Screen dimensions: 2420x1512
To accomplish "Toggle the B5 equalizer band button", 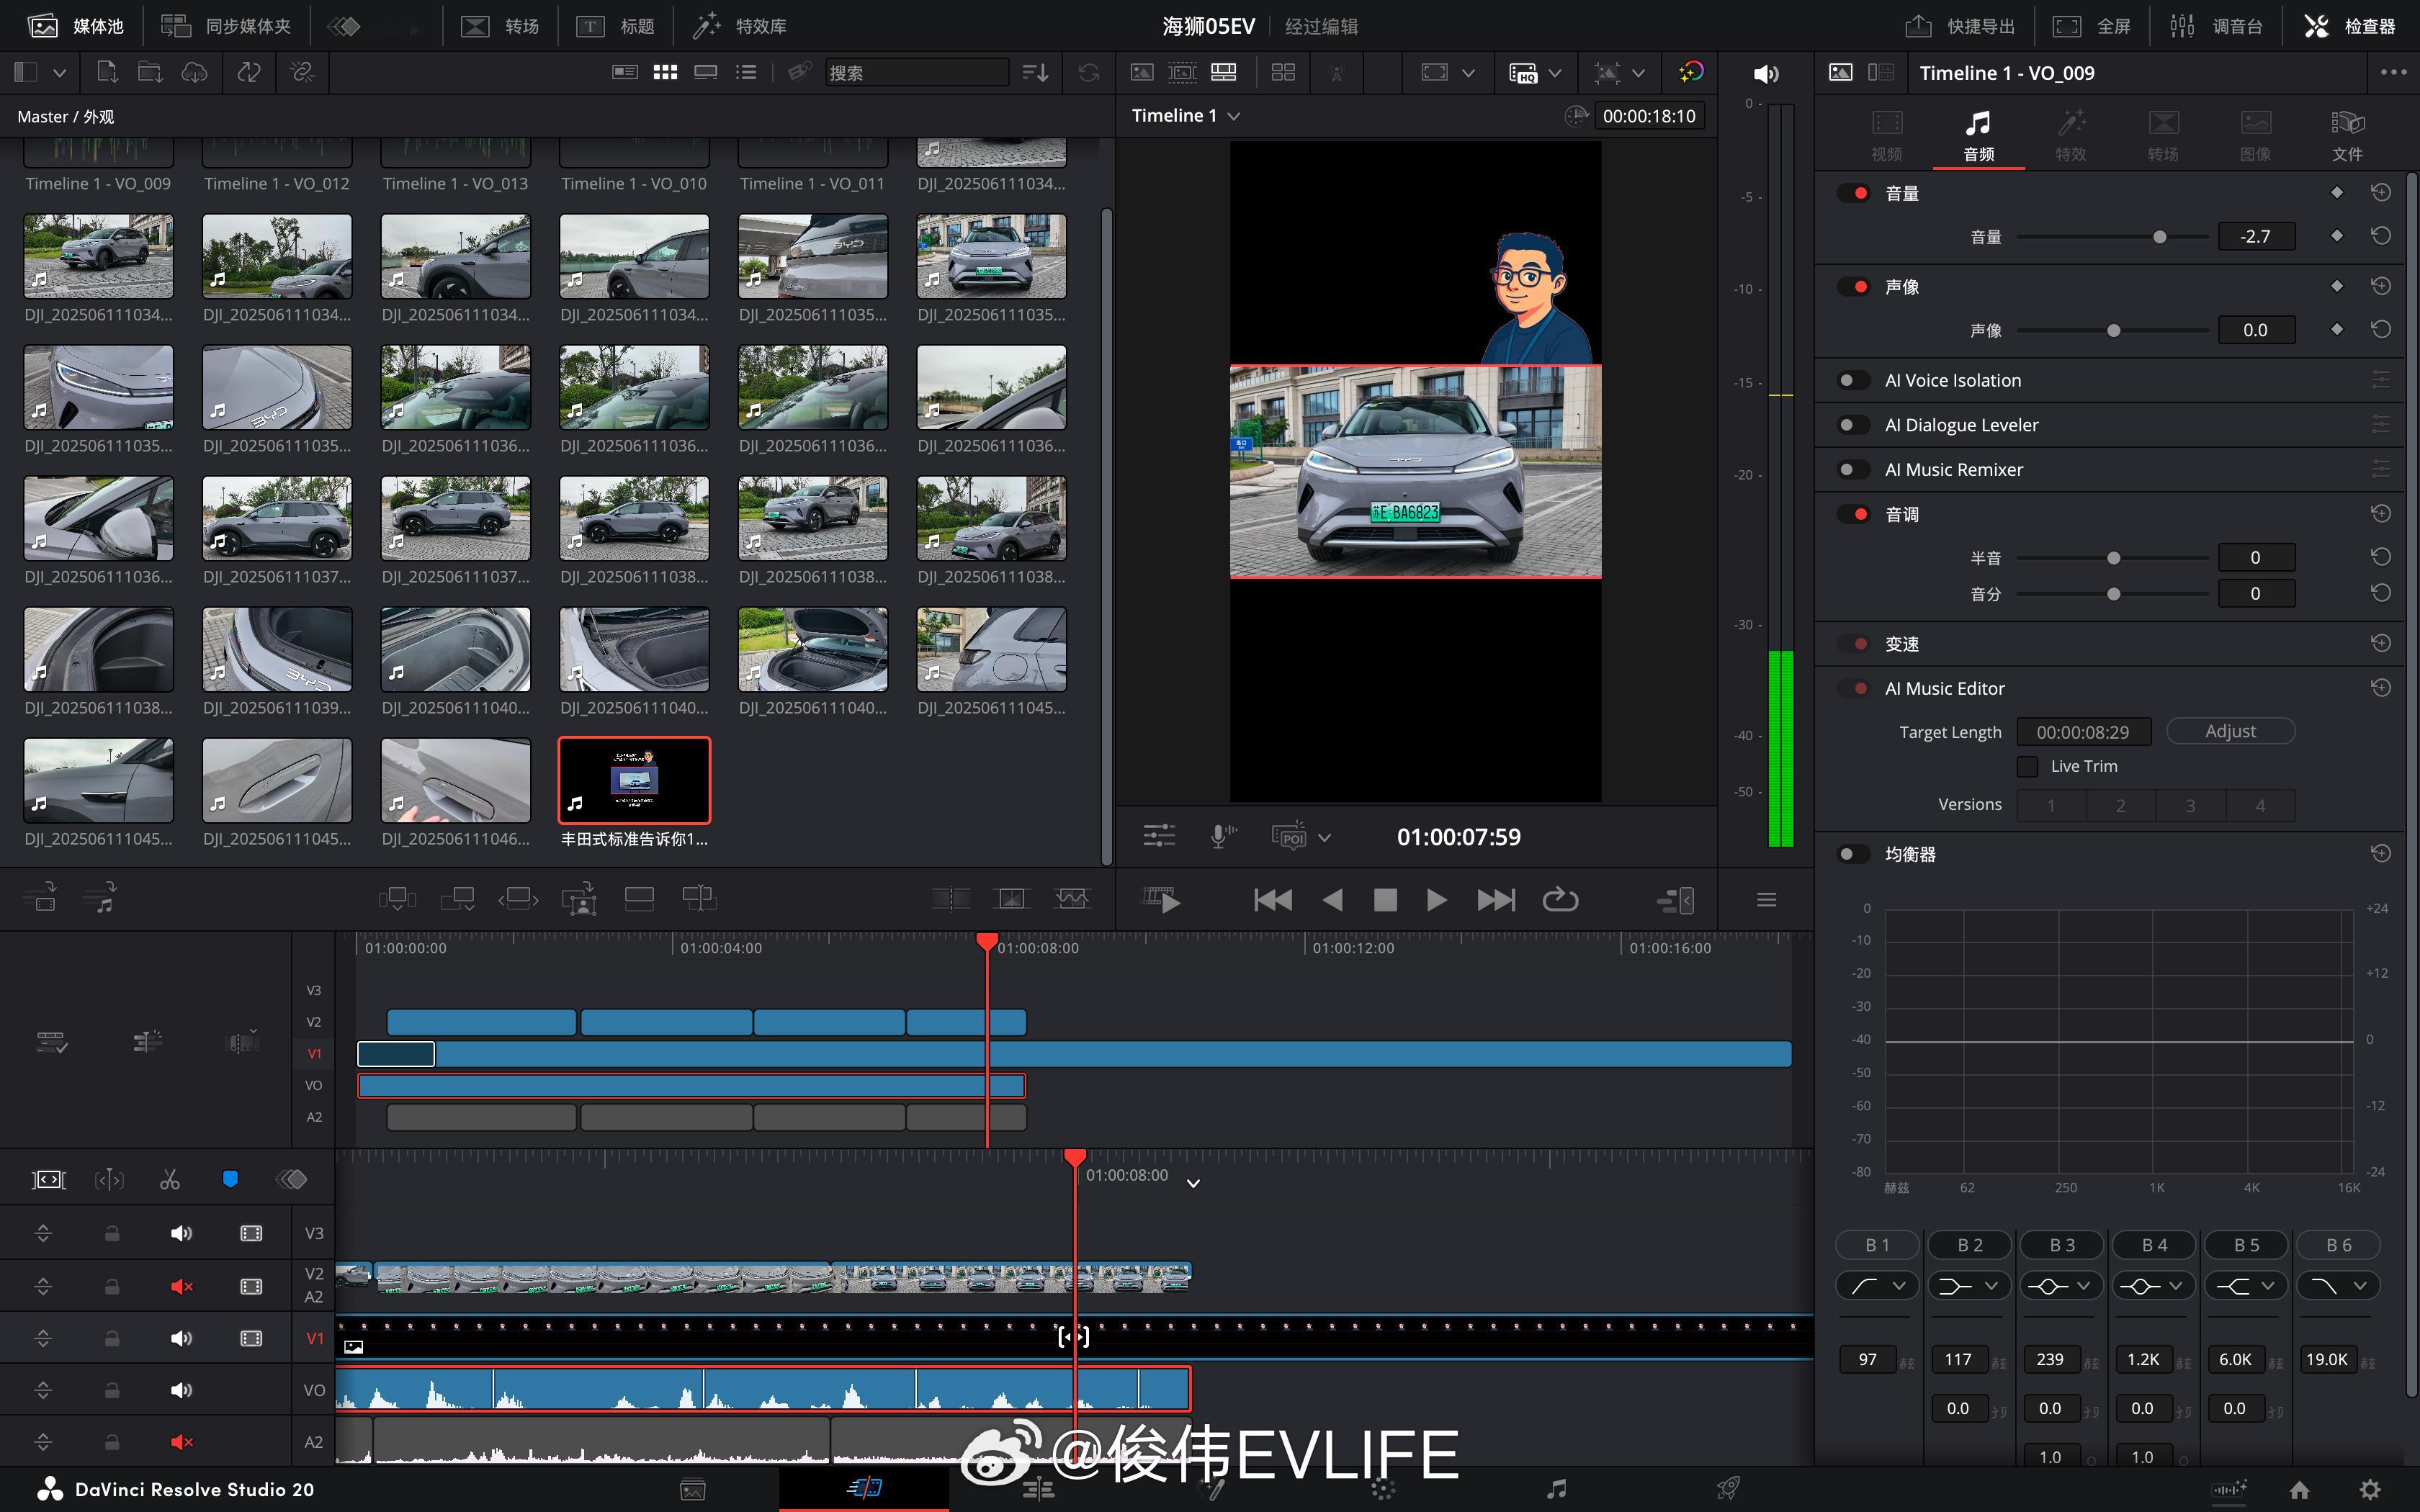I will (x=2246, y=1245).
